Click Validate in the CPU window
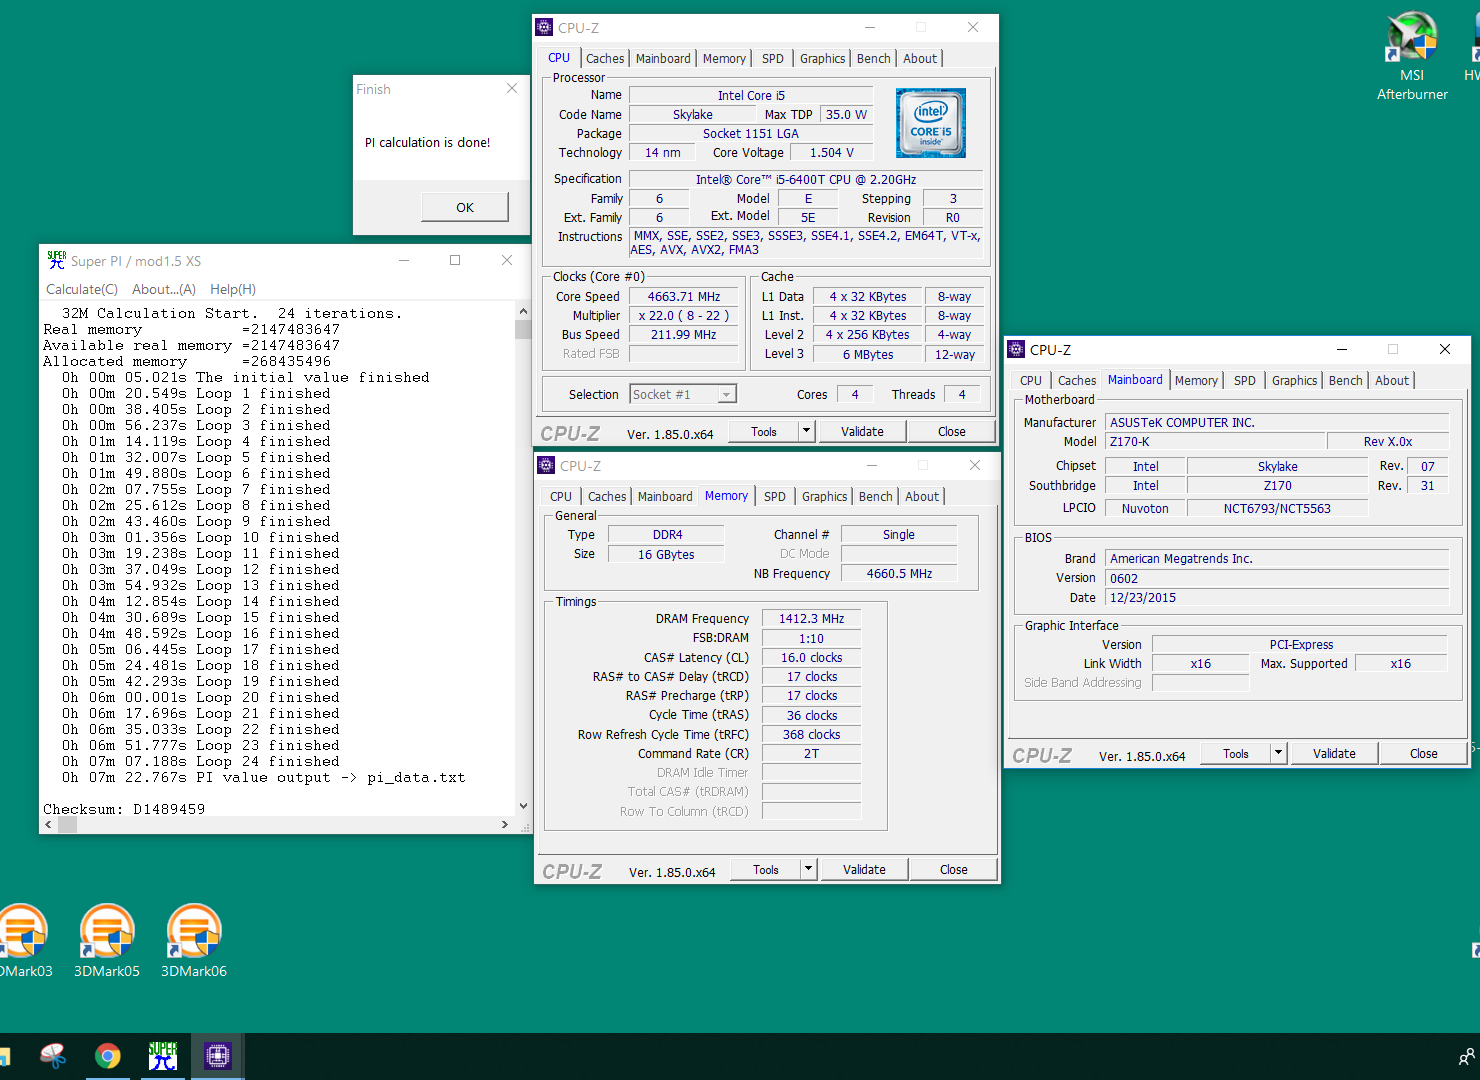 862,431
